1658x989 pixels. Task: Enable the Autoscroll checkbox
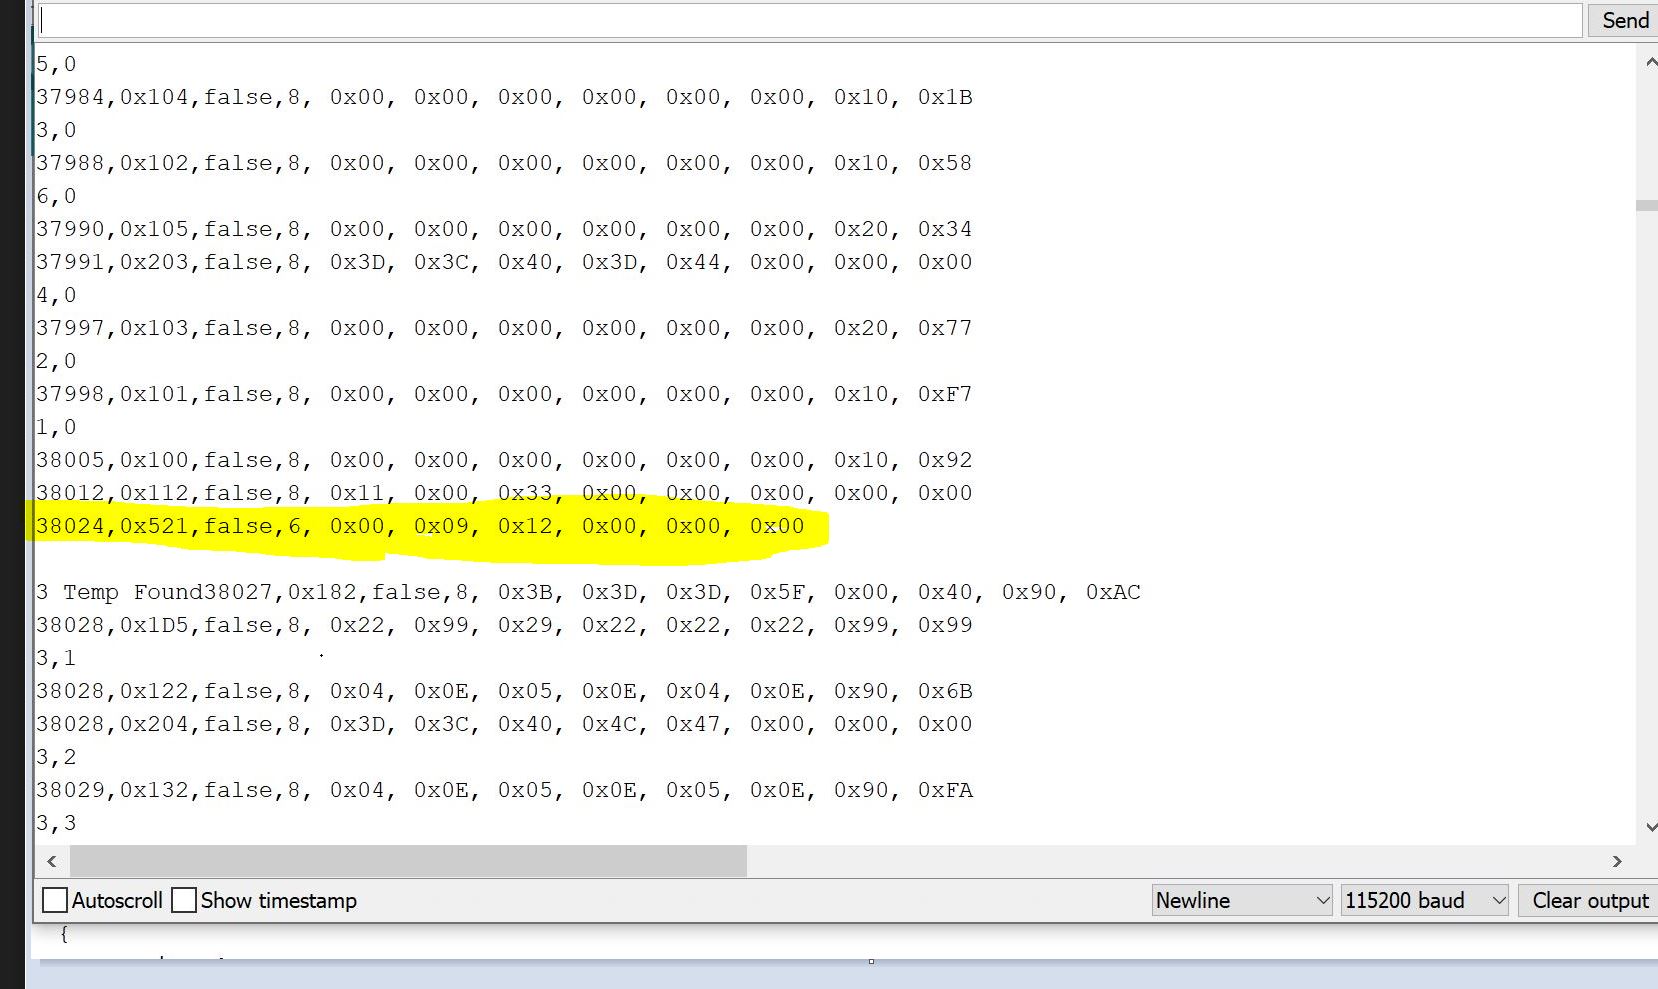tap(56, 900)
